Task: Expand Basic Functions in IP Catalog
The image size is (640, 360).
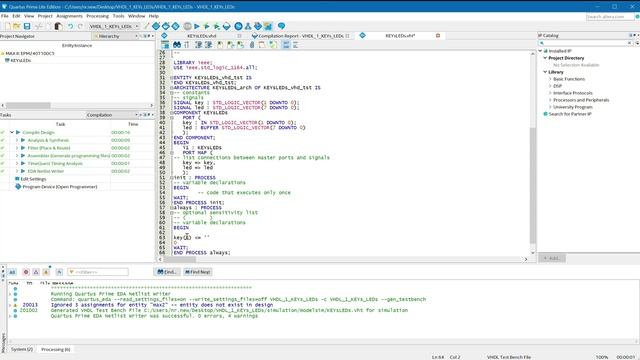Action: coord(550,79)
